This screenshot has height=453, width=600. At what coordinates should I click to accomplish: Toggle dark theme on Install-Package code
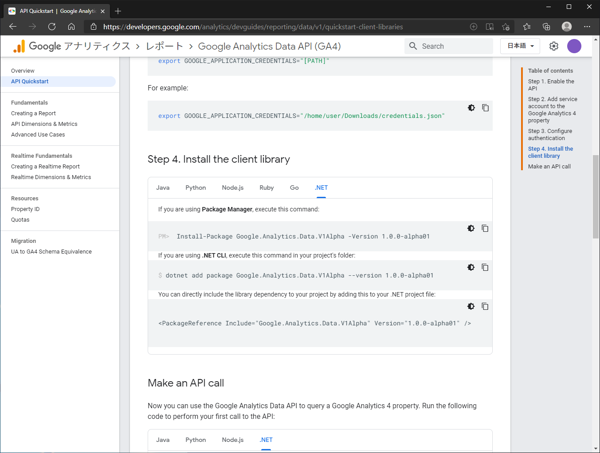tap(471, 228)
